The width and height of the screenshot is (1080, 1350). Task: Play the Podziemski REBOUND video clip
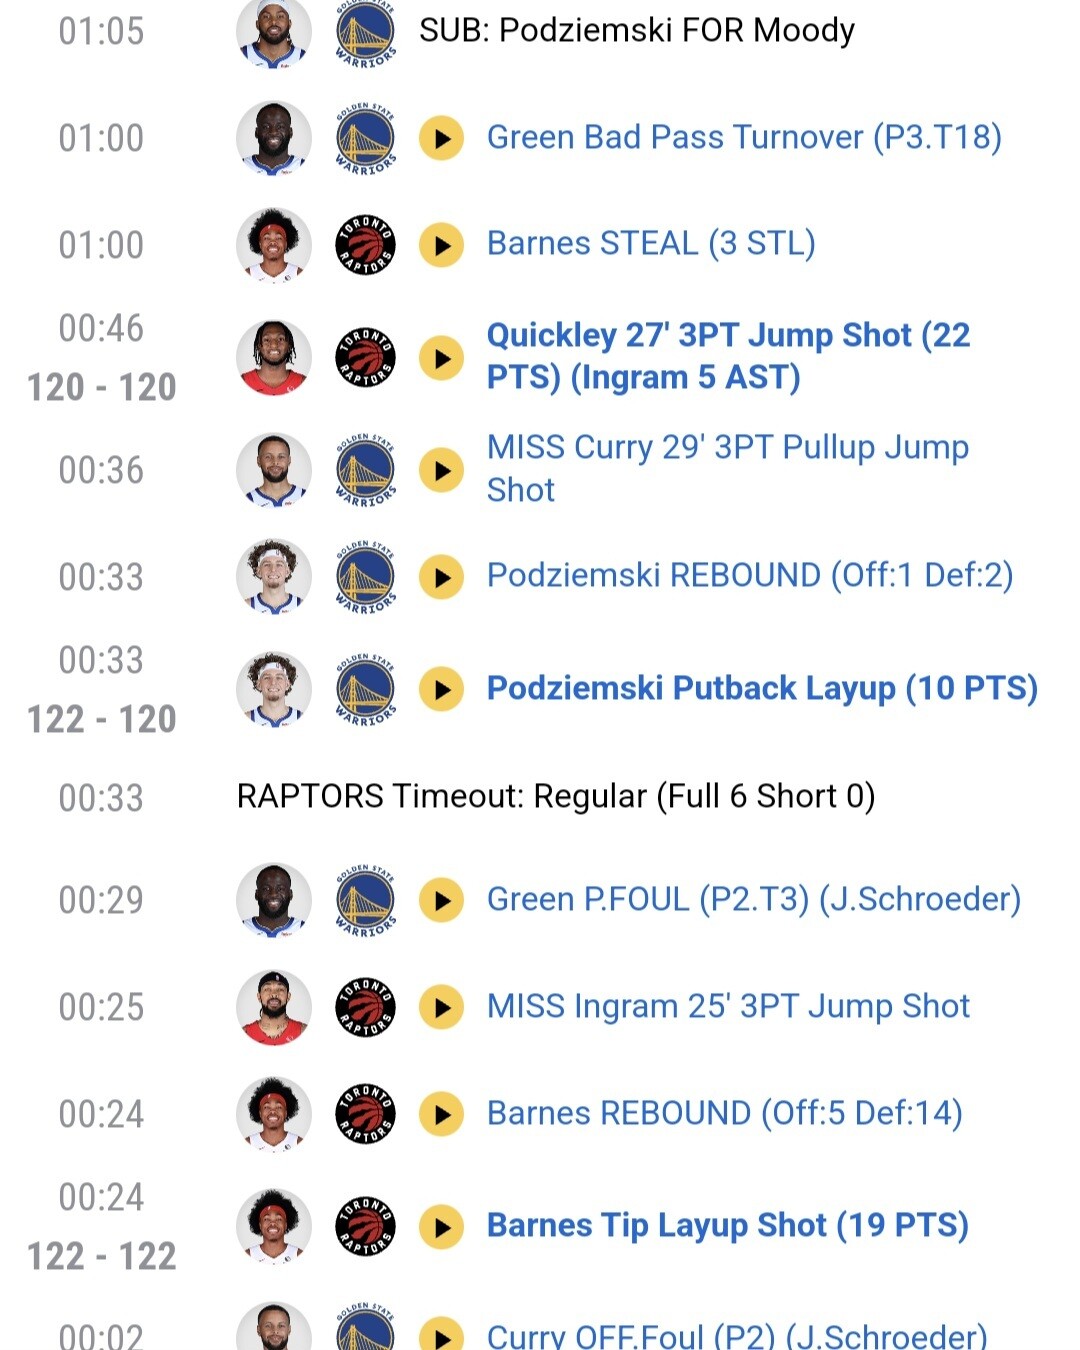click(x=441, y=577)
